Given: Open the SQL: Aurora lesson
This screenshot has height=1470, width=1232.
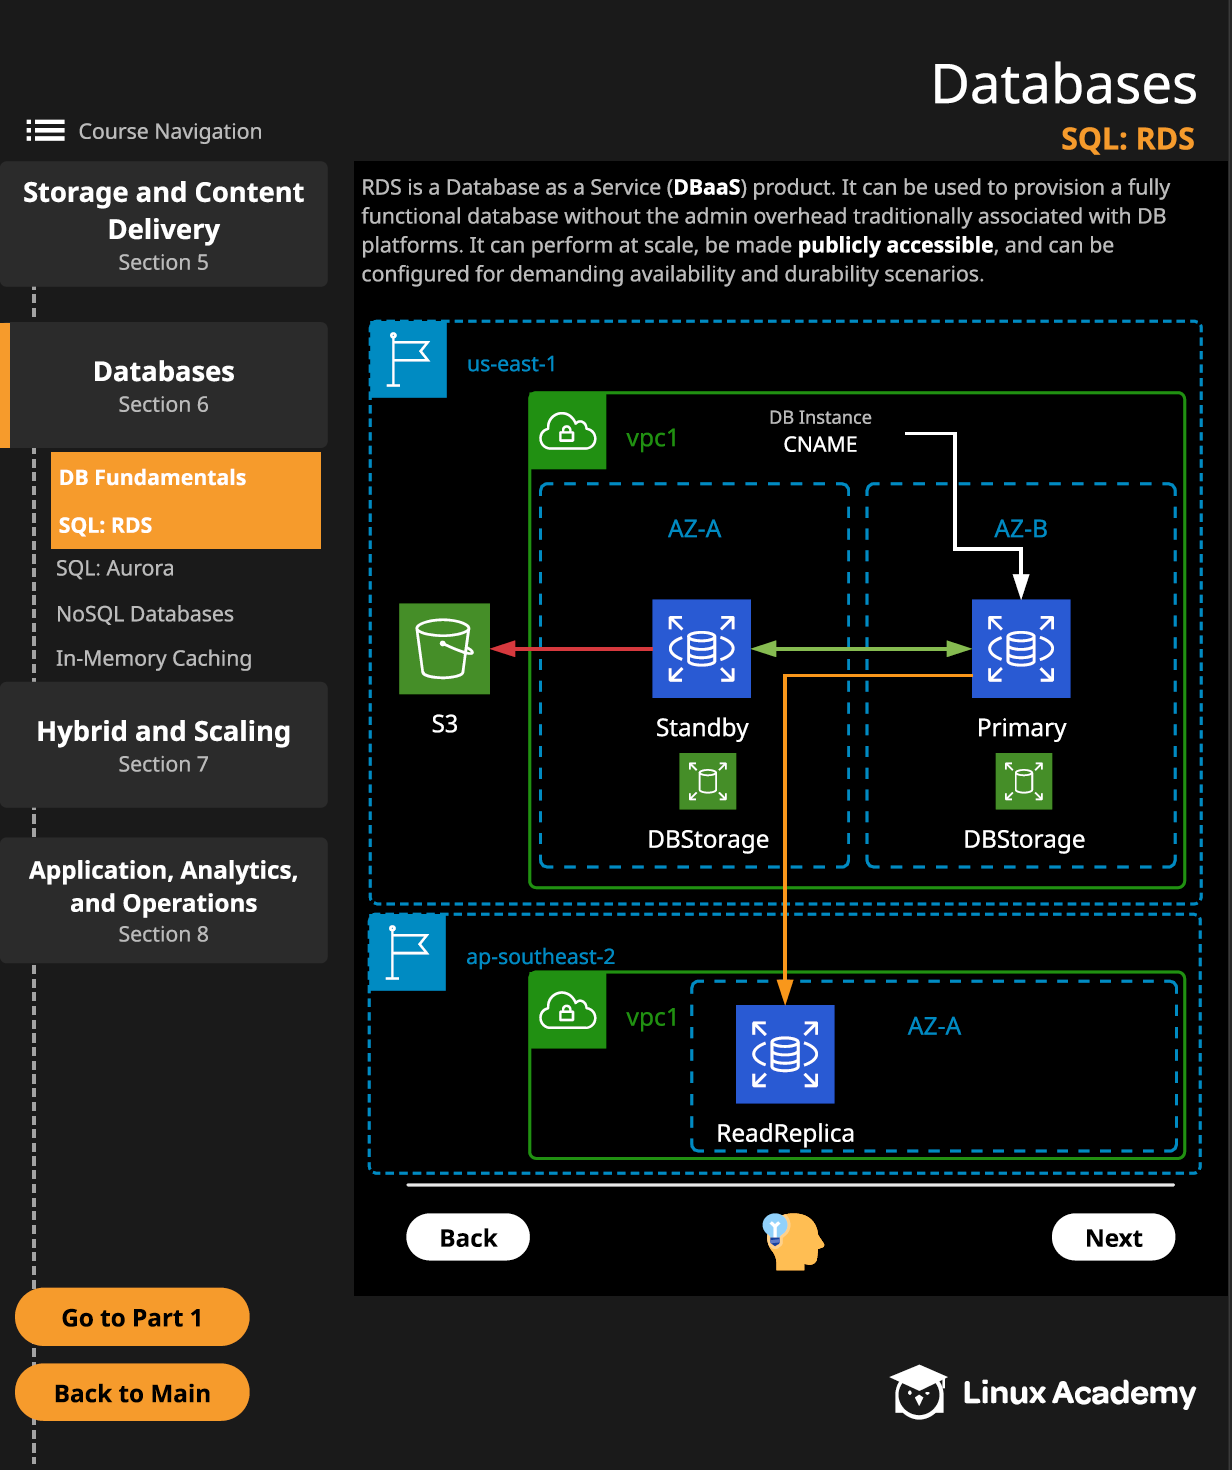Looking at the screenshot, I should [115, 568].
